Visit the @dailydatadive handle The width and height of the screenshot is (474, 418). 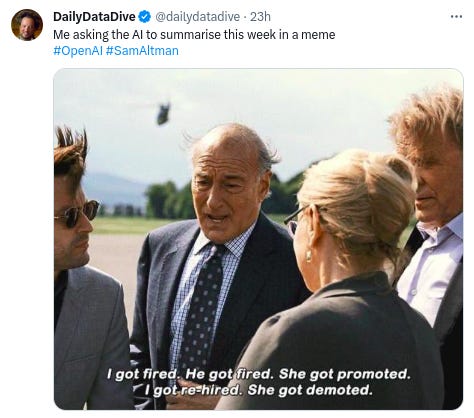click(197, 17)
